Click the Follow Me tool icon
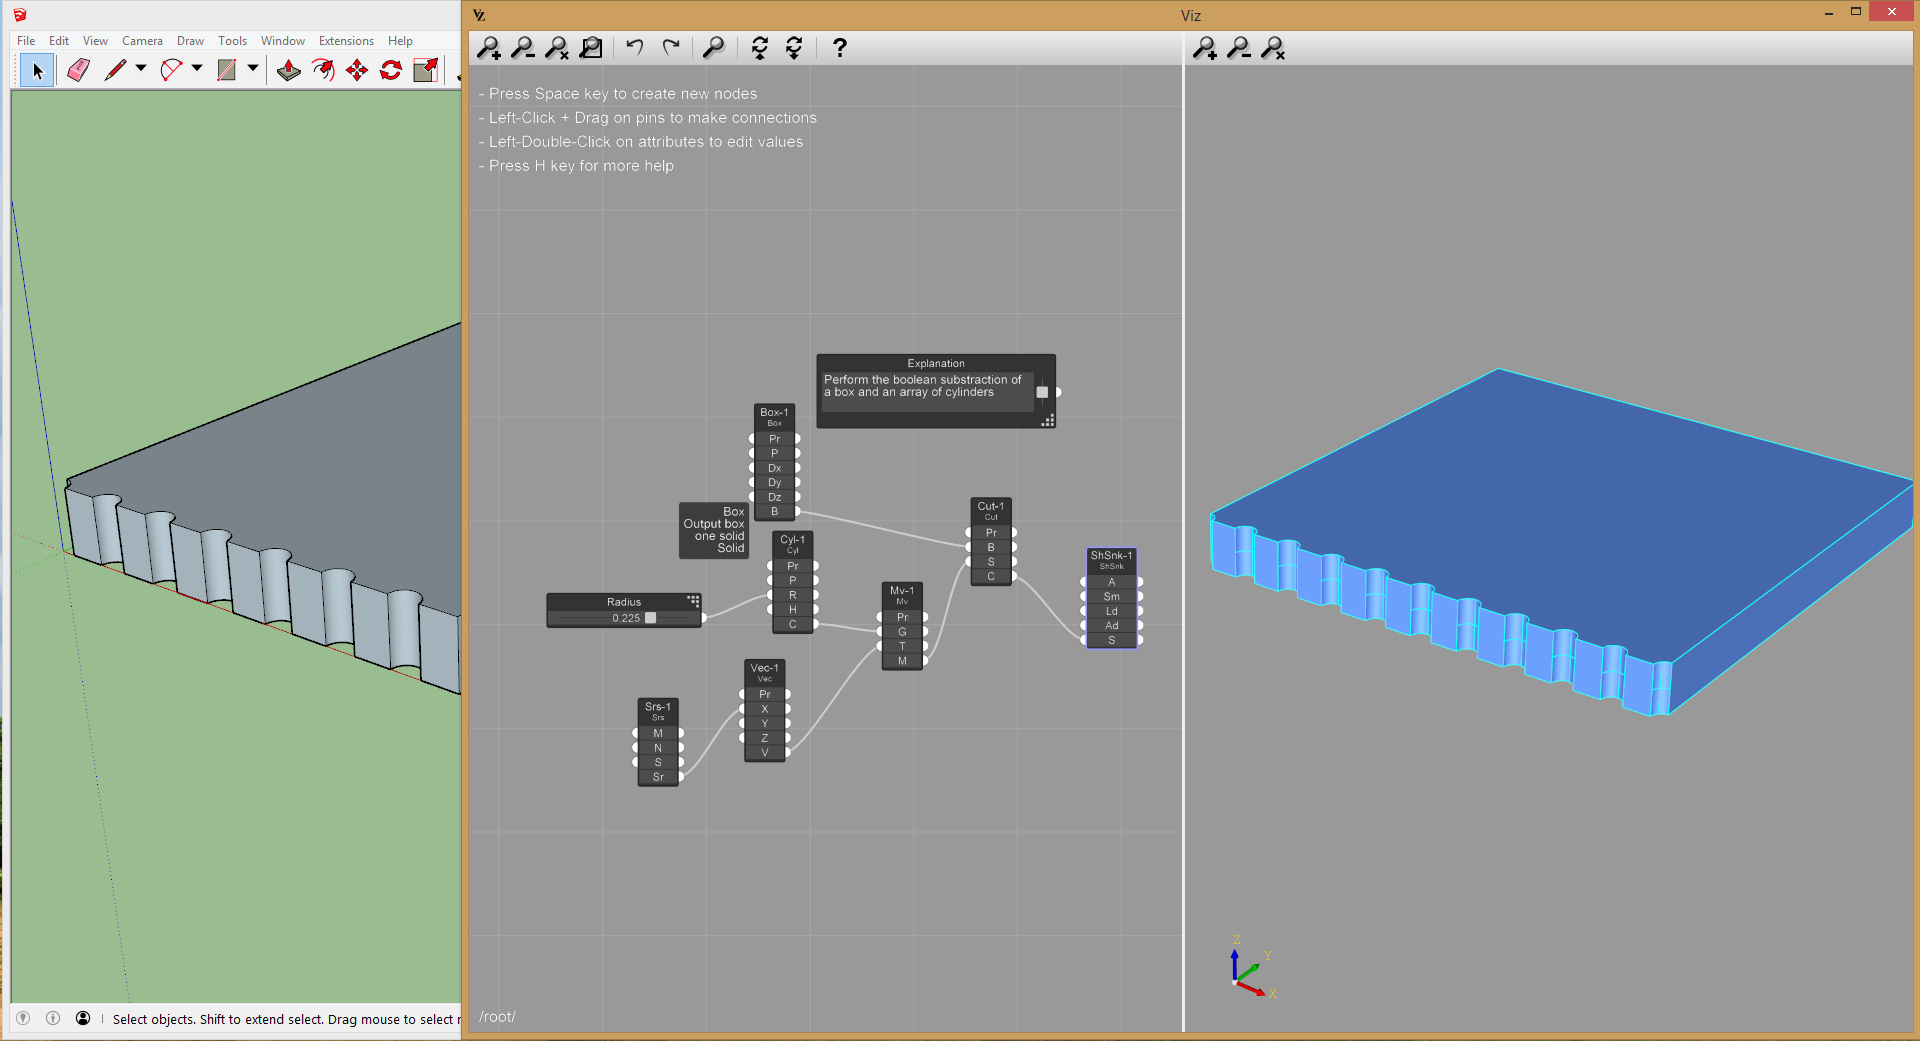Image resolution: width=1920 pixels, height=1041 pixels. click(x=323, y=70)
